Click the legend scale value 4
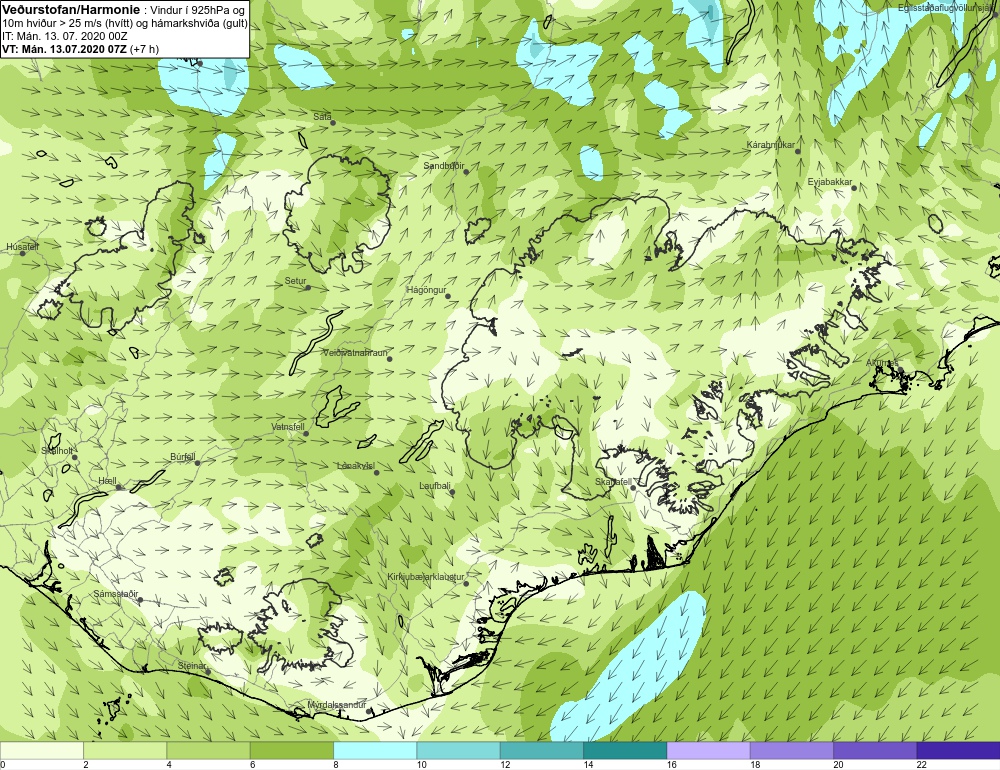The image size is (1000, 770). pos(170,764)
